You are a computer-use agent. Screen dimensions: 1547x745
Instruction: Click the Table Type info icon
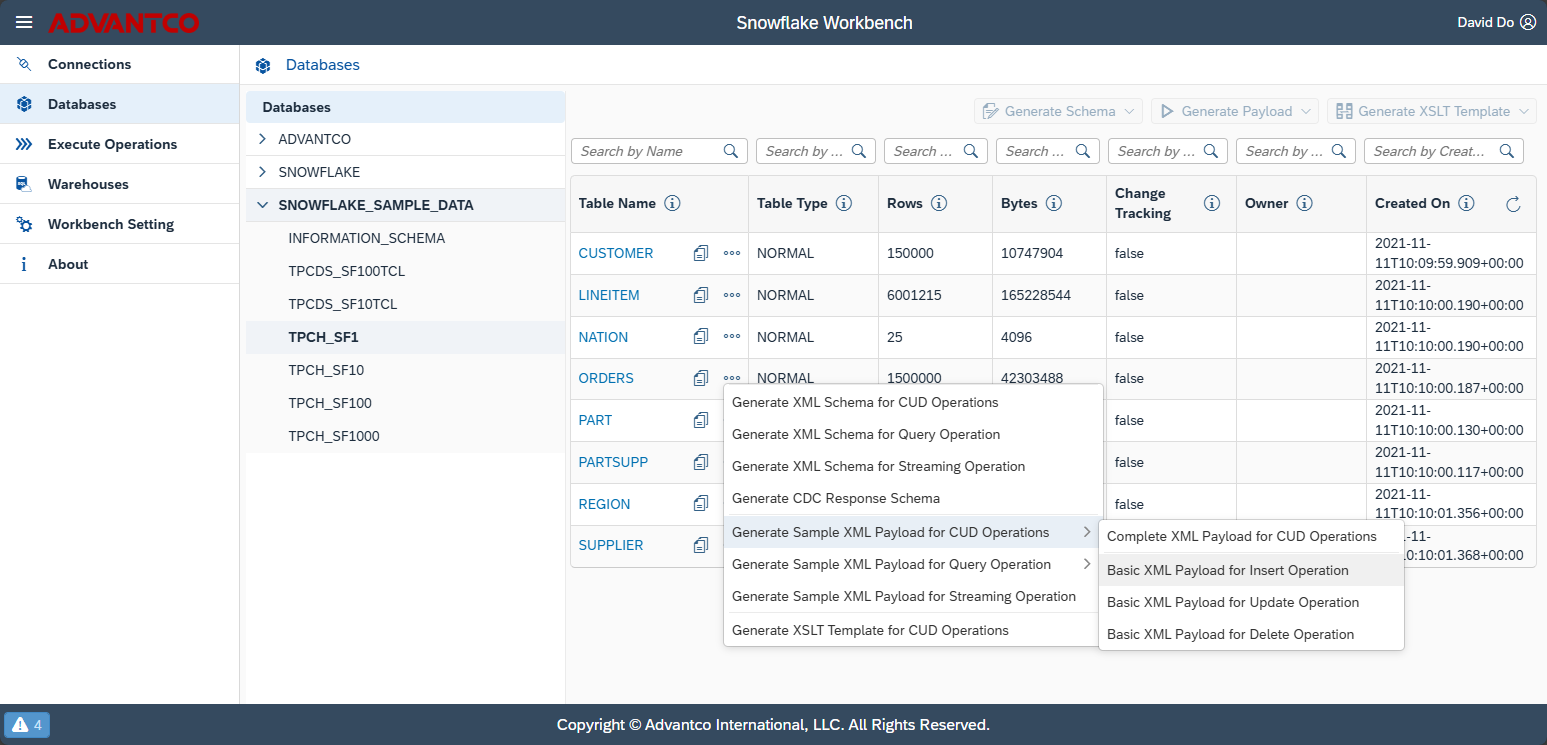click(x=844, y=203)
